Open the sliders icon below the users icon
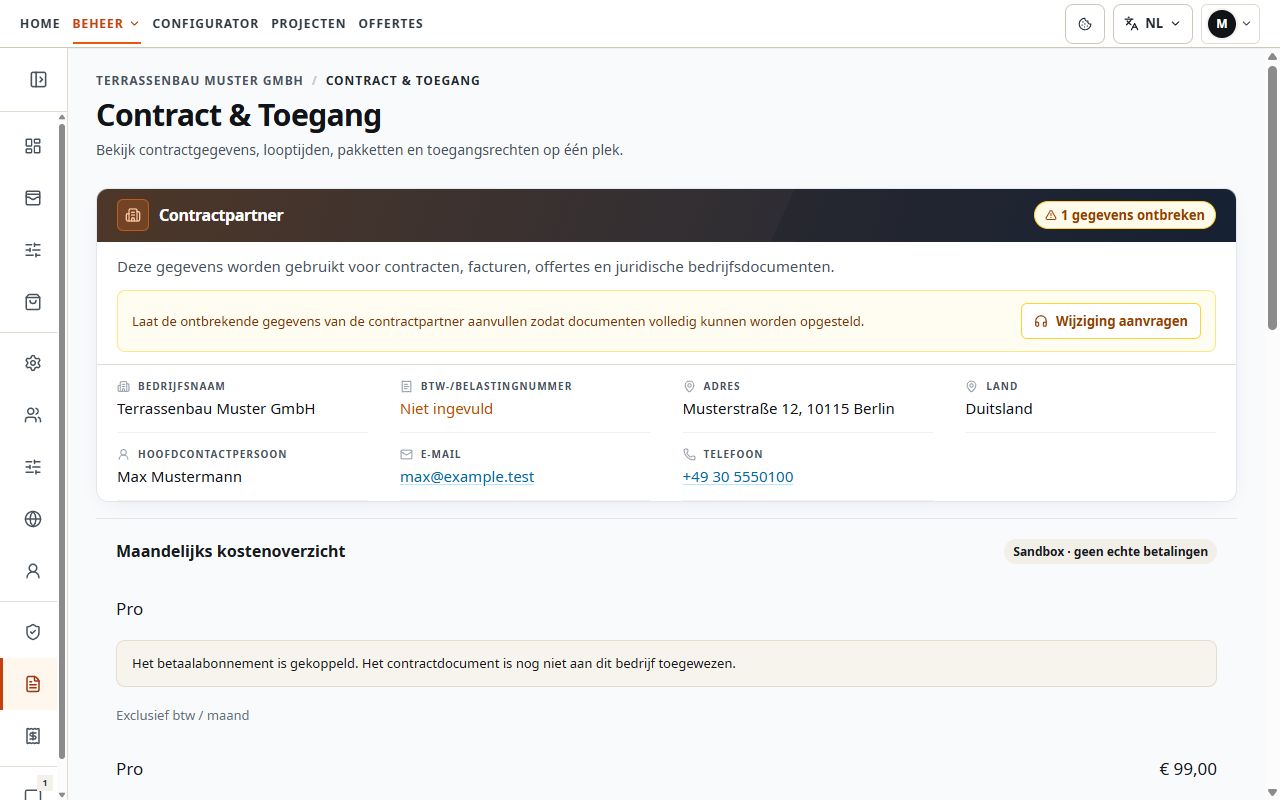This screenshot has height=800, width=1280. [33, 467]
